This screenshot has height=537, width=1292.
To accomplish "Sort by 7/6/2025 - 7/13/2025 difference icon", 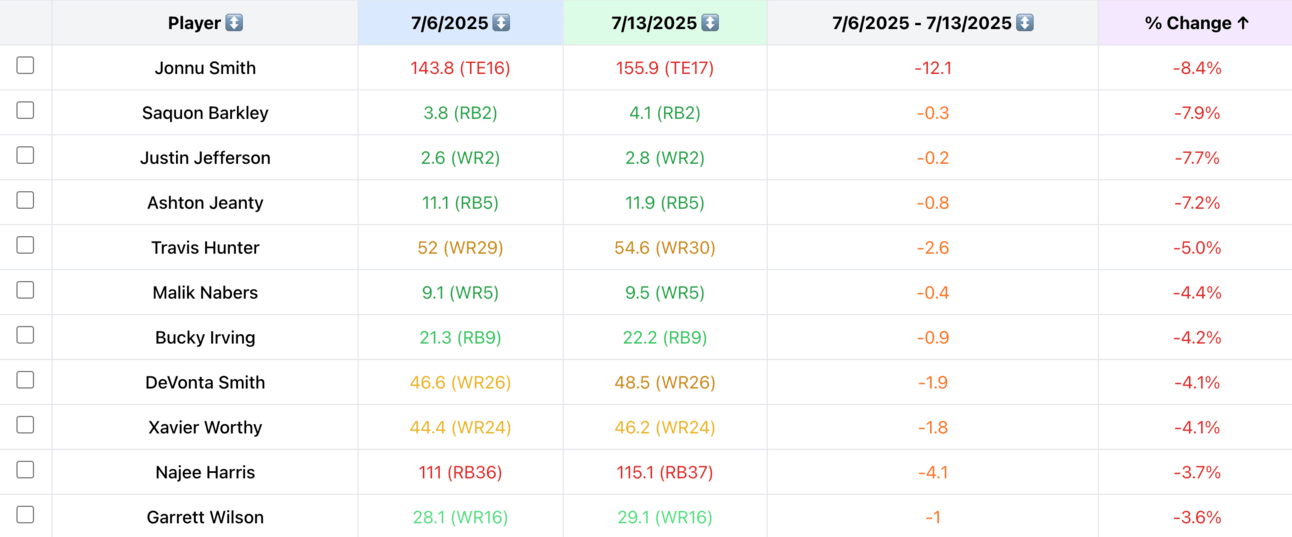I will point(1025,23).
